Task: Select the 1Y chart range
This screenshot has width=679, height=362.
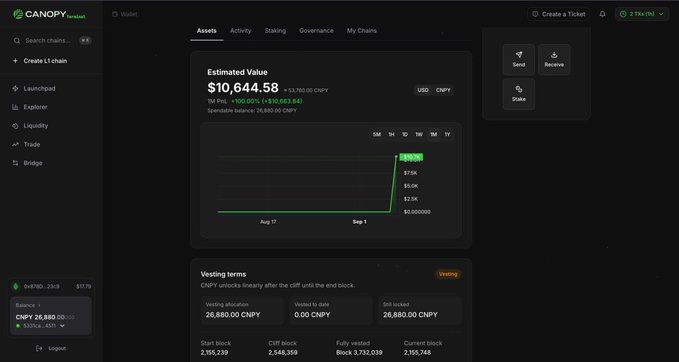Action: click(x=447, y=135)
